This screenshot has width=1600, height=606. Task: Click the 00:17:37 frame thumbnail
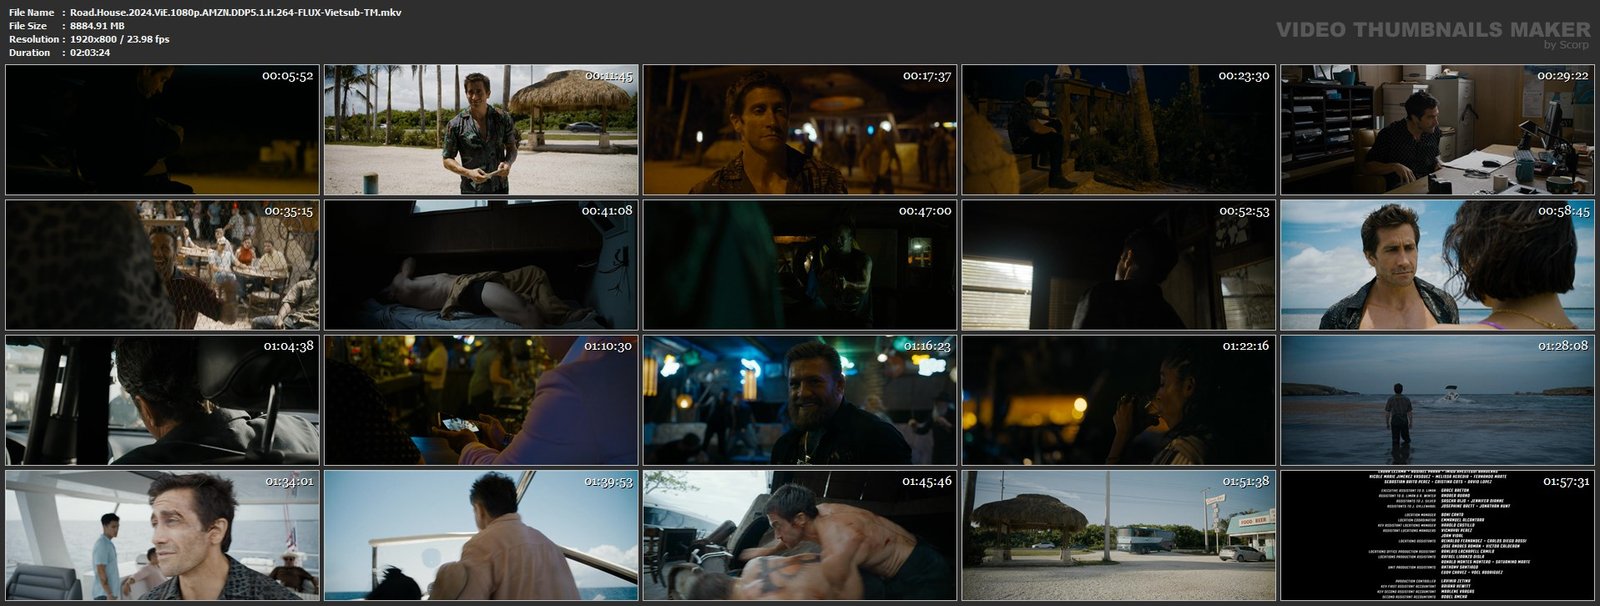800,130
